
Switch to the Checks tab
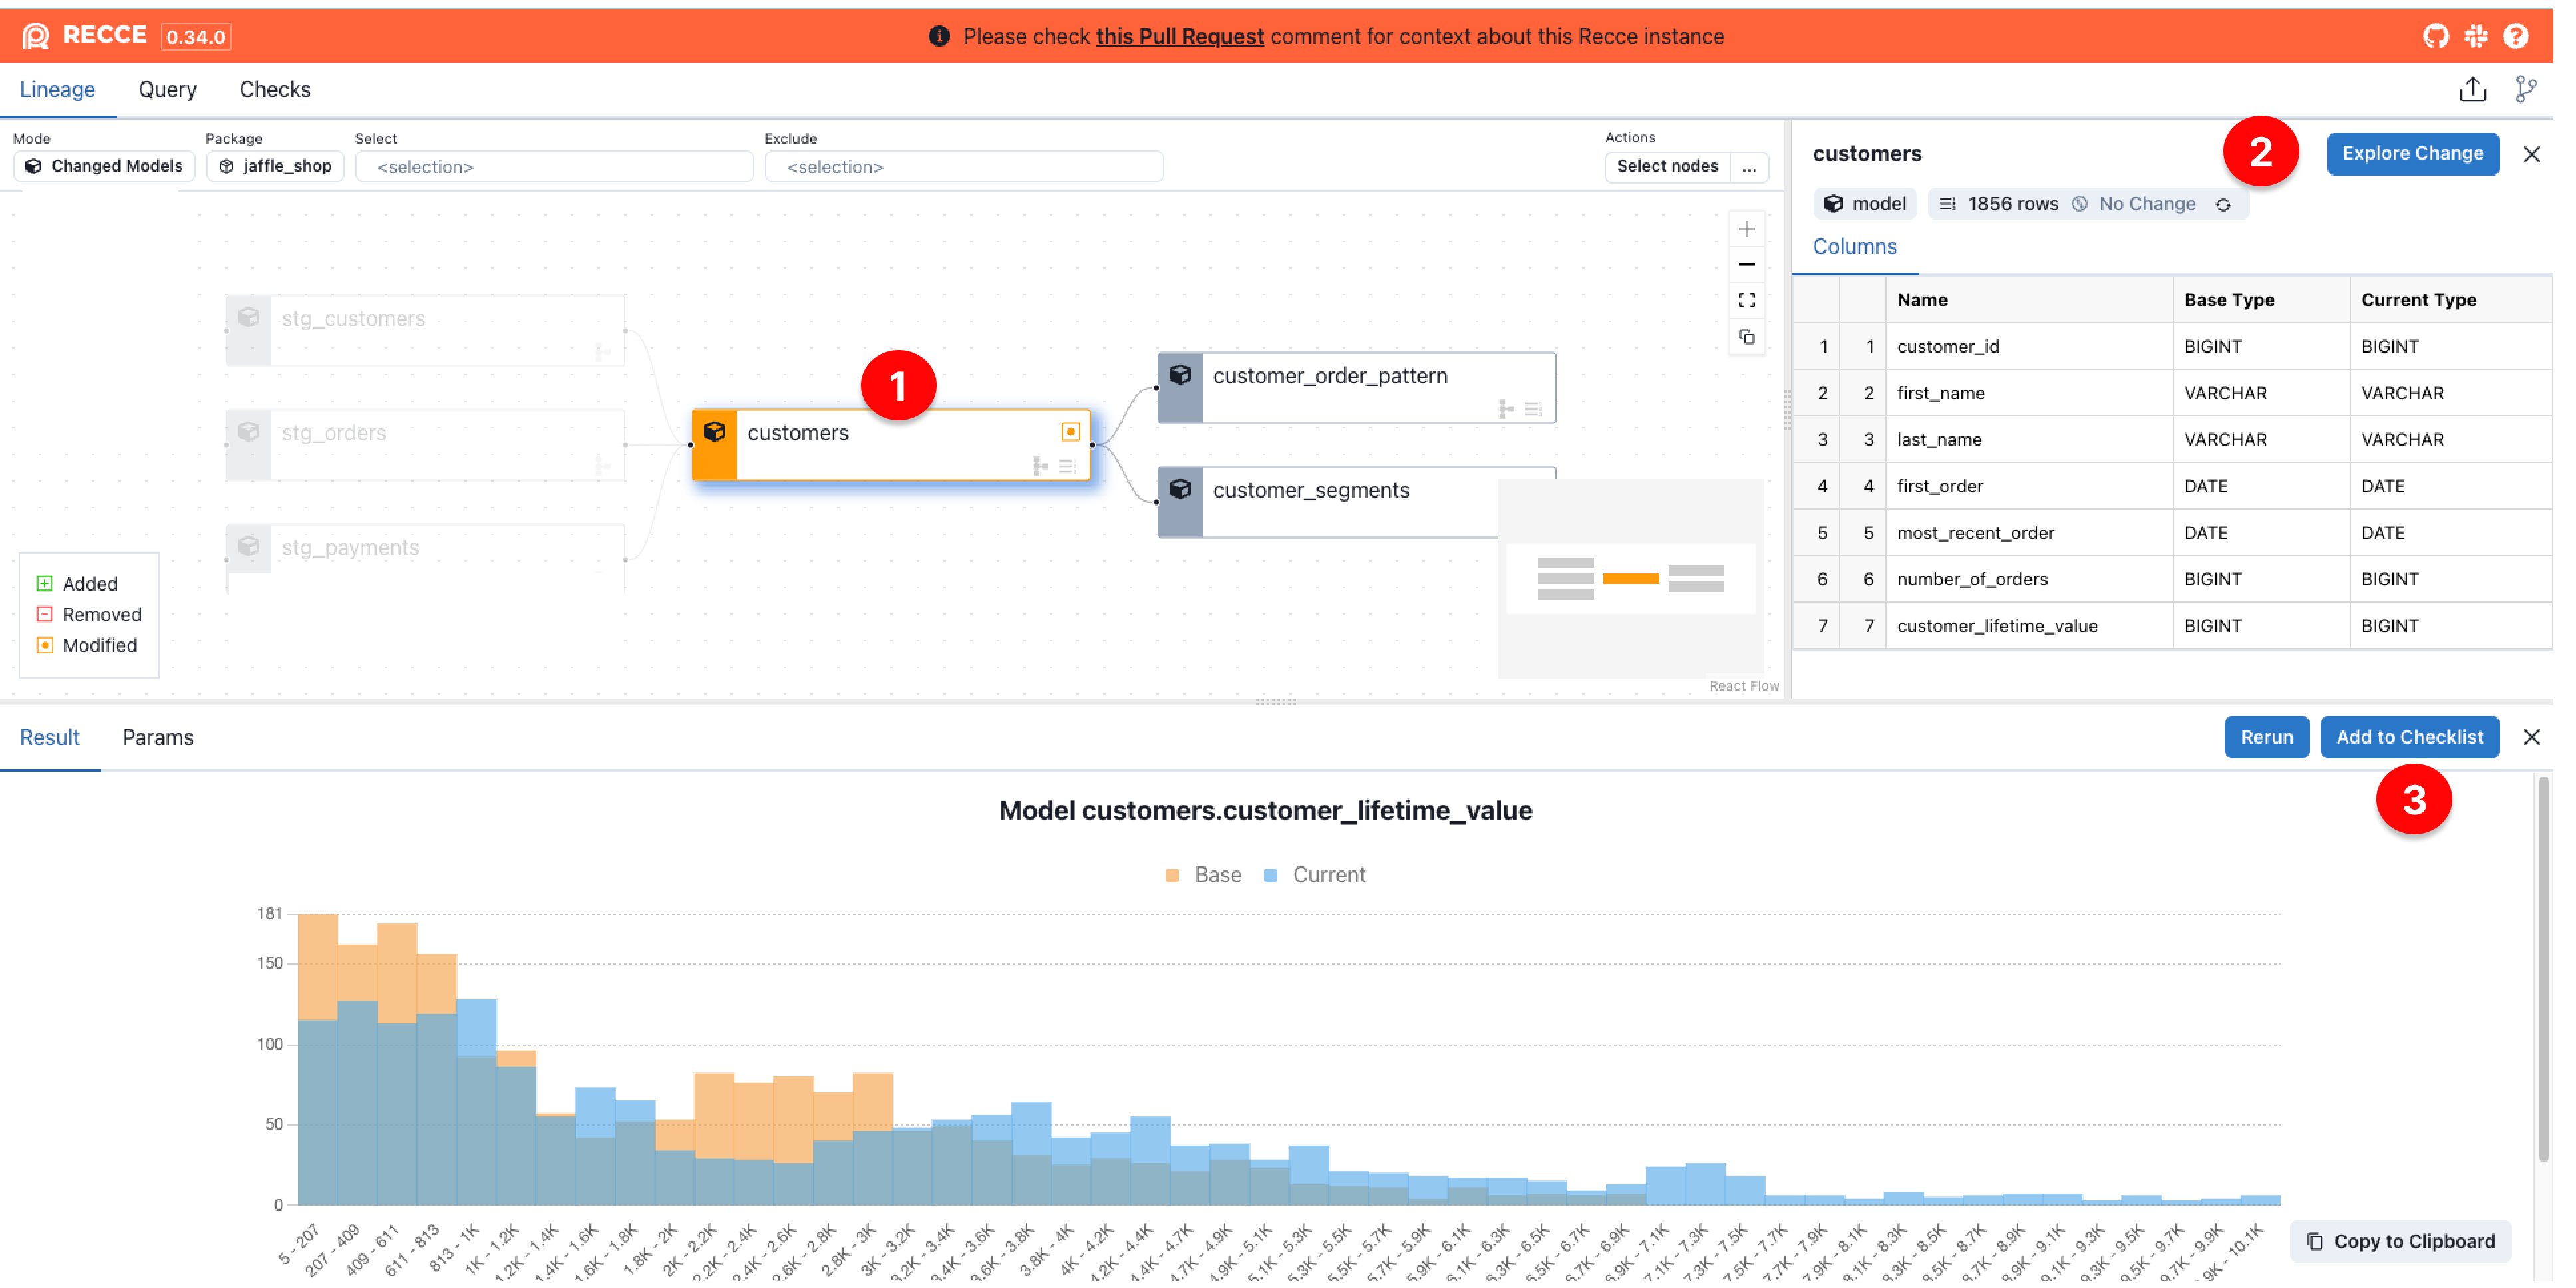pos(275,89)
